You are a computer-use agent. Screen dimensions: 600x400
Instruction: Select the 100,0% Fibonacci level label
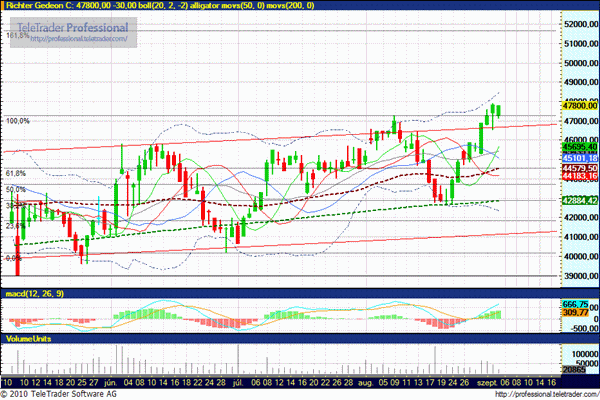tap(18, 121)
